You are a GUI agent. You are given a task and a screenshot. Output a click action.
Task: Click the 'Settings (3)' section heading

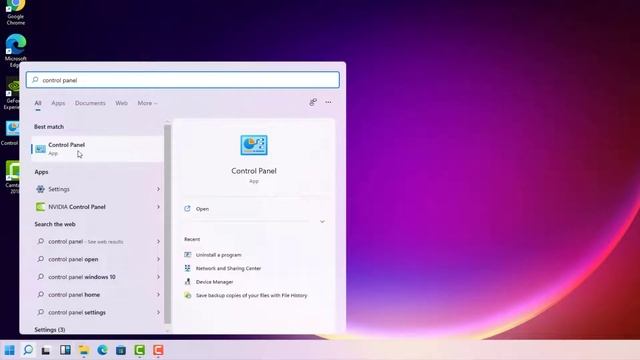point(49,329)
